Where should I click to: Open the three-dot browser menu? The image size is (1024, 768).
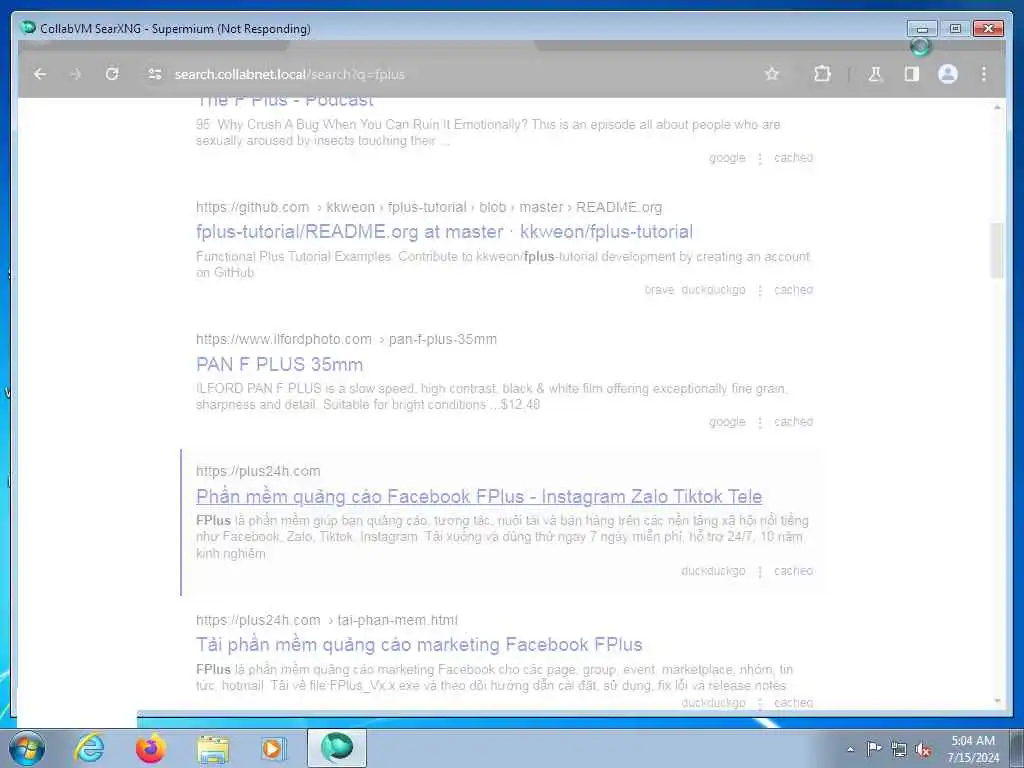click(x=984, y=74)
